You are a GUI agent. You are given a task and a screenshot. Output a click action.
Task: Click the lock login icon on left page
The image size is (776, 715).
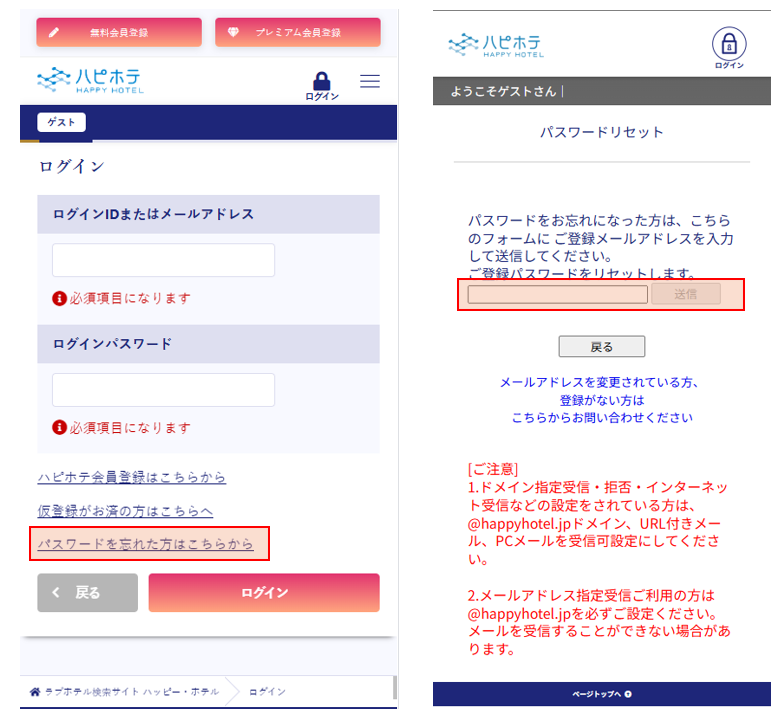point(322,86)
